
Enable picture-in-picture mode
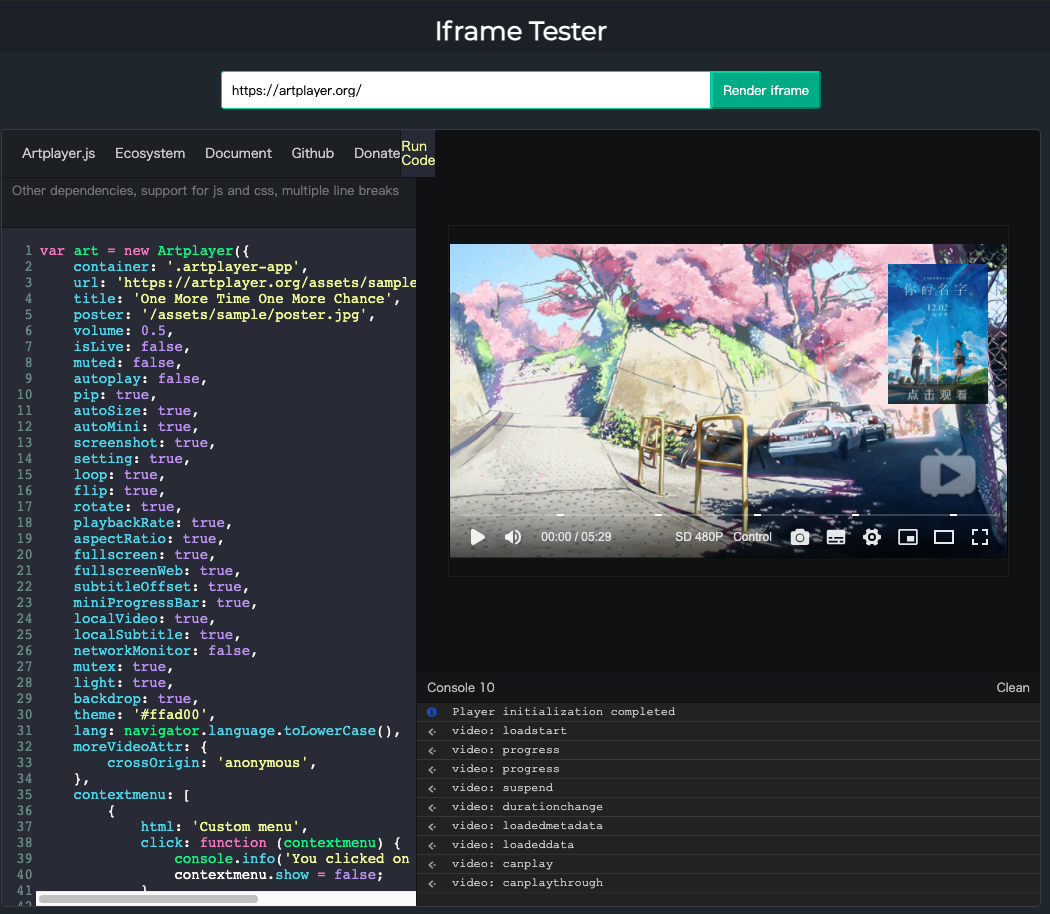[908, 537]
